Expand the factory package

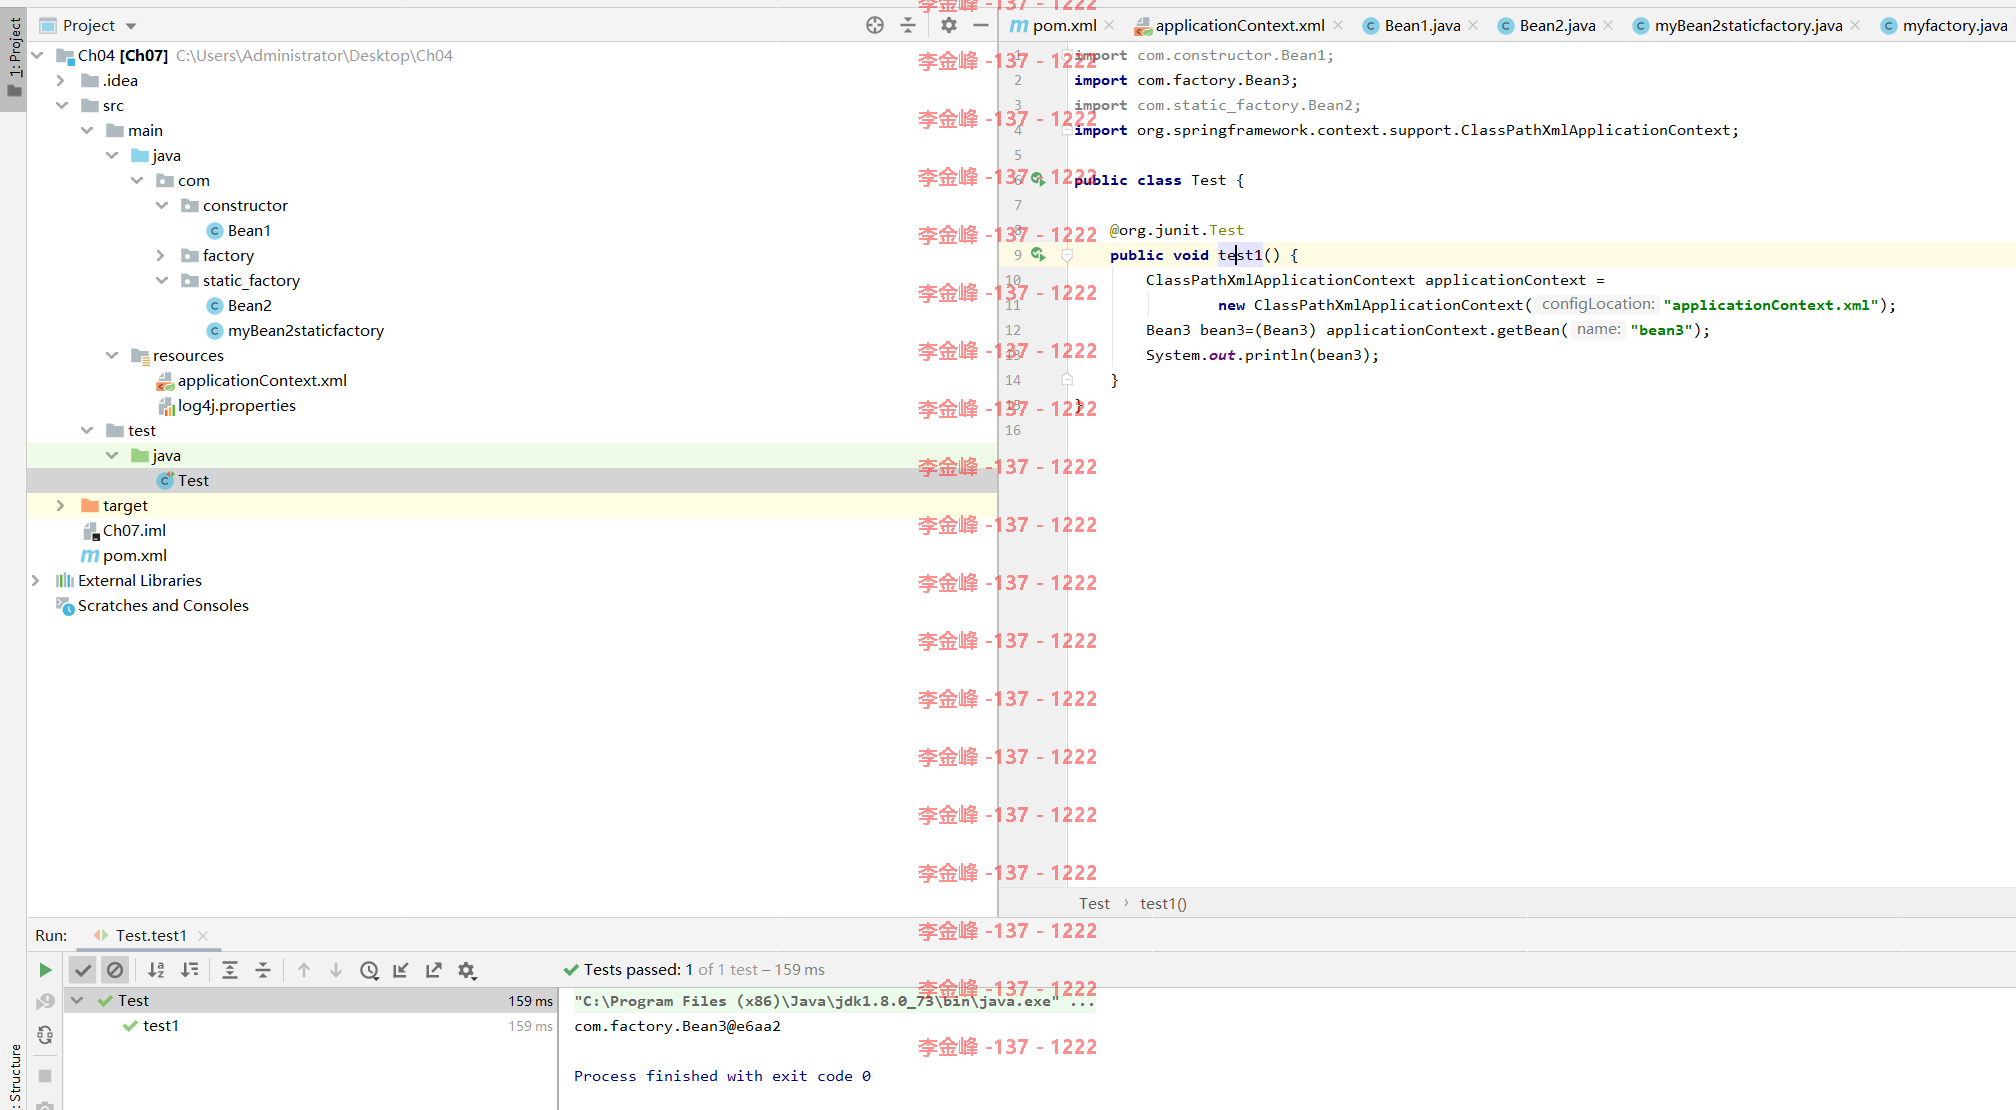[x=160, y=255]
